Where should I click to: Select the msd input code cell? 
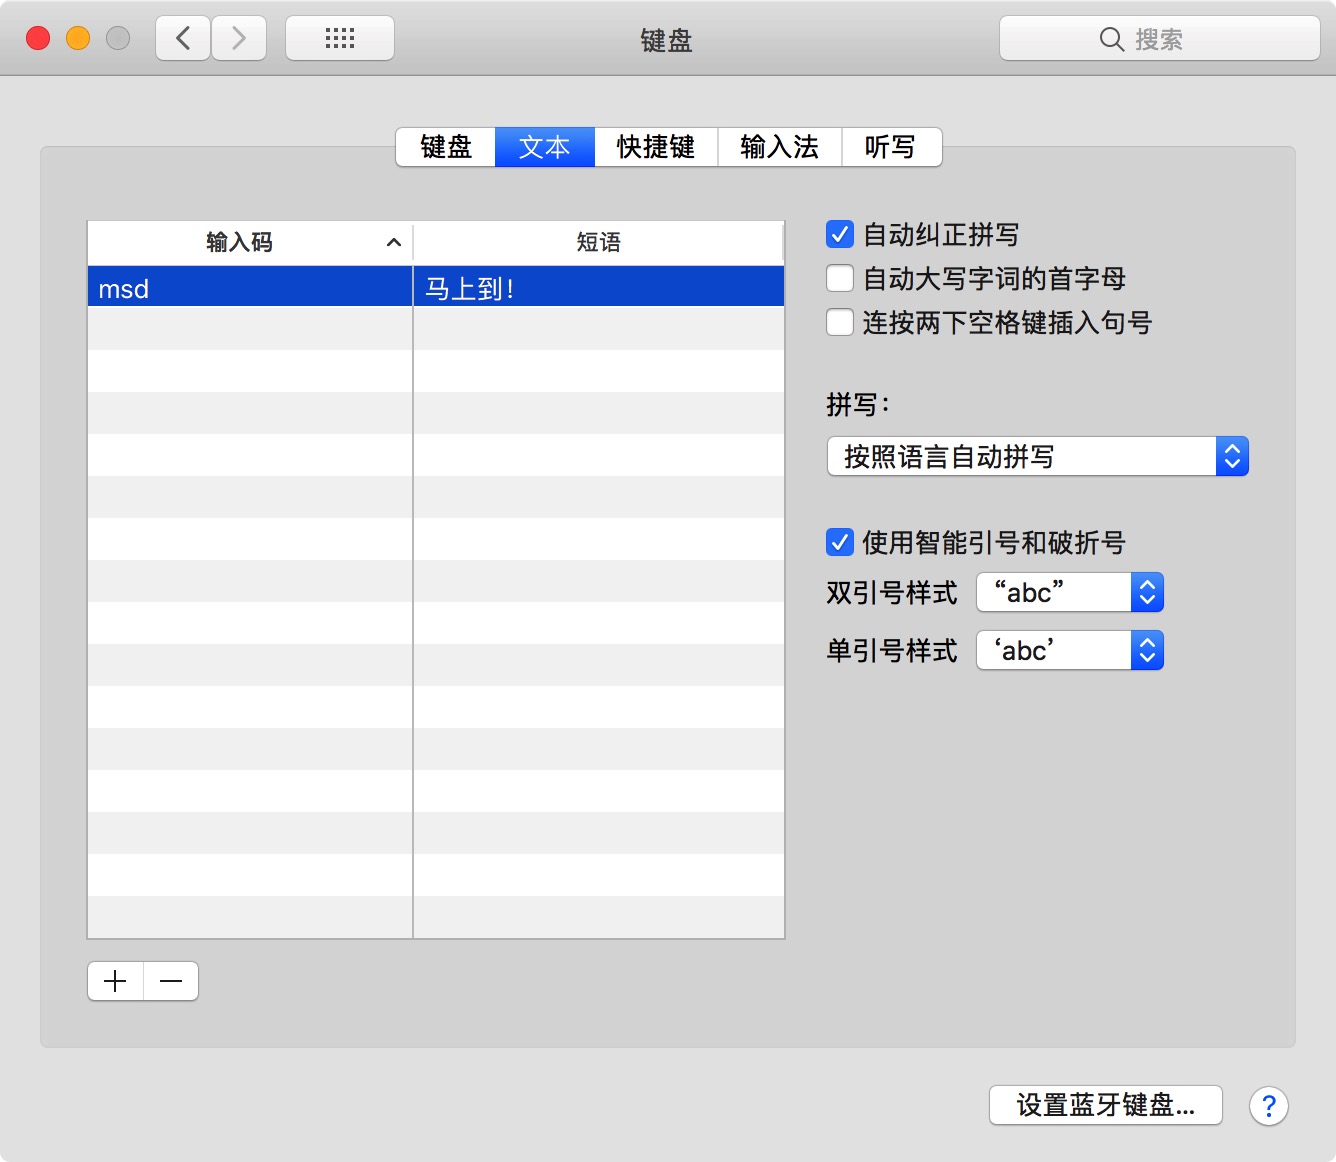coord(250,288)
